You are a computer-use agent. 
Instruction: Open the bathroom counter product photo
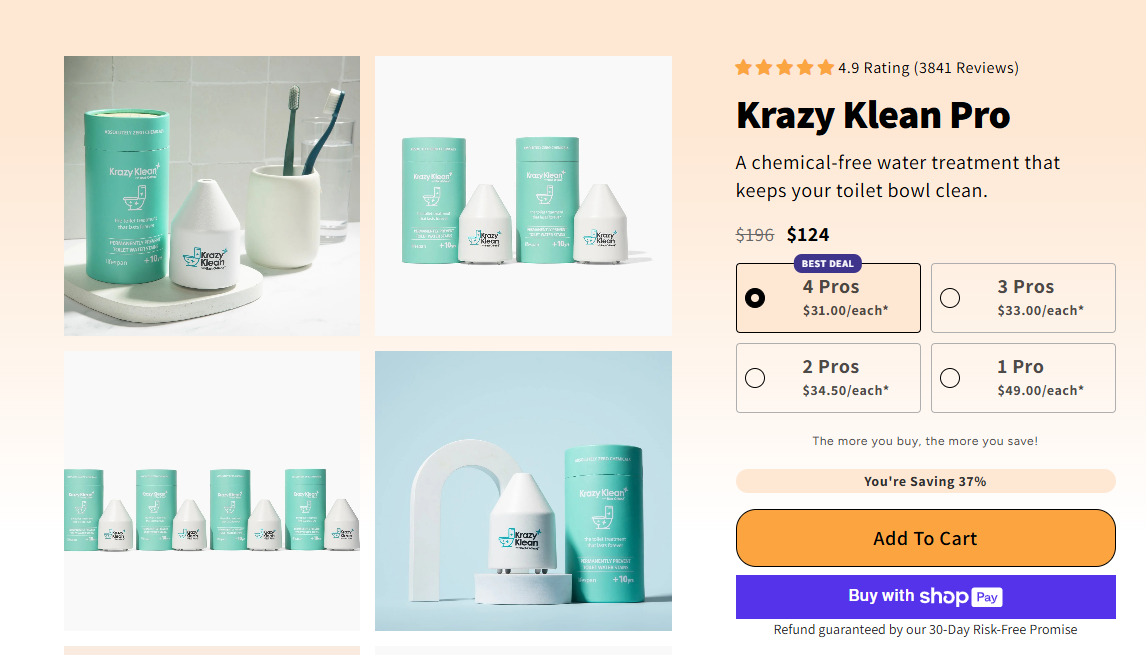click(x=212, y=195)
